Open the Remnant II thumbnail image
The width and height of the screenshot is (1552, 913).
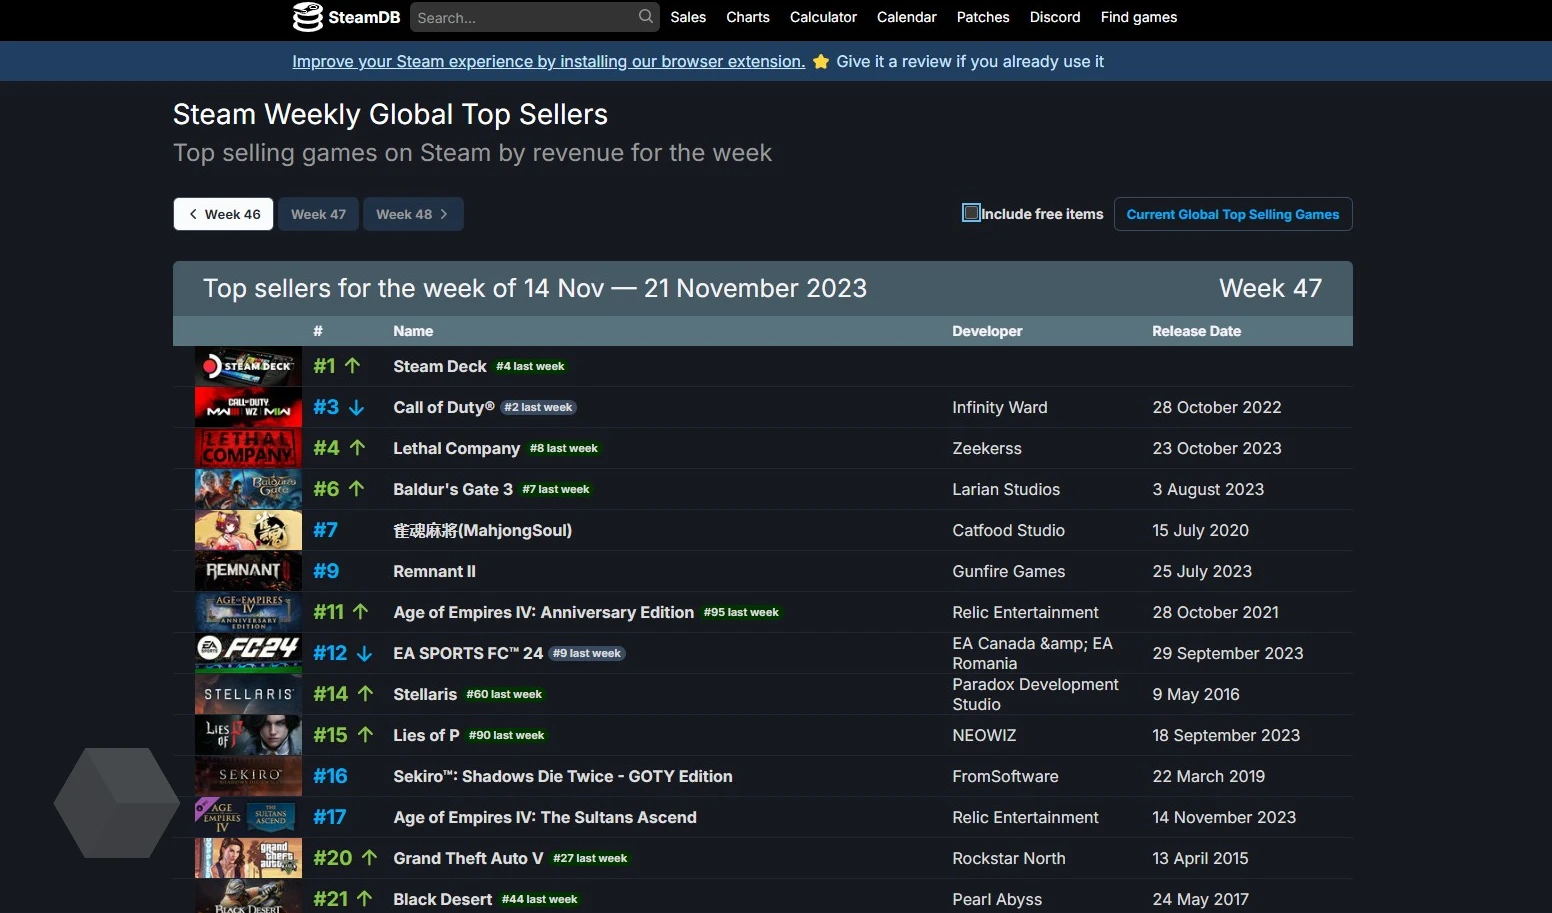248,571
